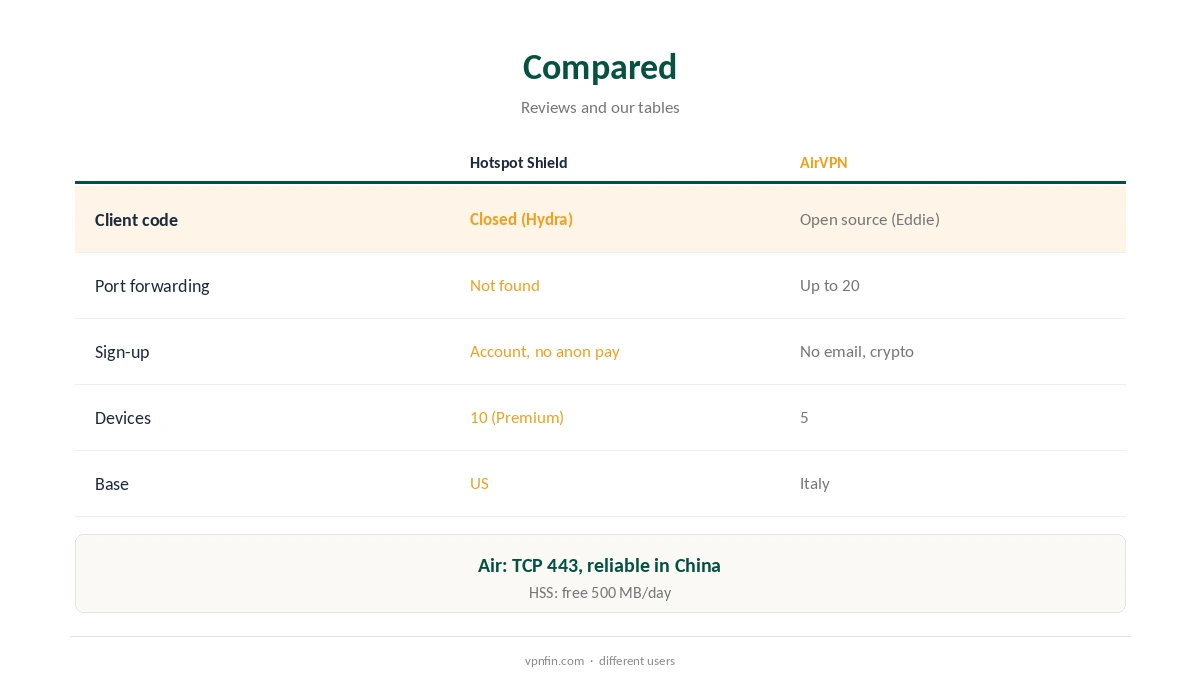
Task: Click "Account, no anon pay" cell
Action: click(x=545, y=351)
